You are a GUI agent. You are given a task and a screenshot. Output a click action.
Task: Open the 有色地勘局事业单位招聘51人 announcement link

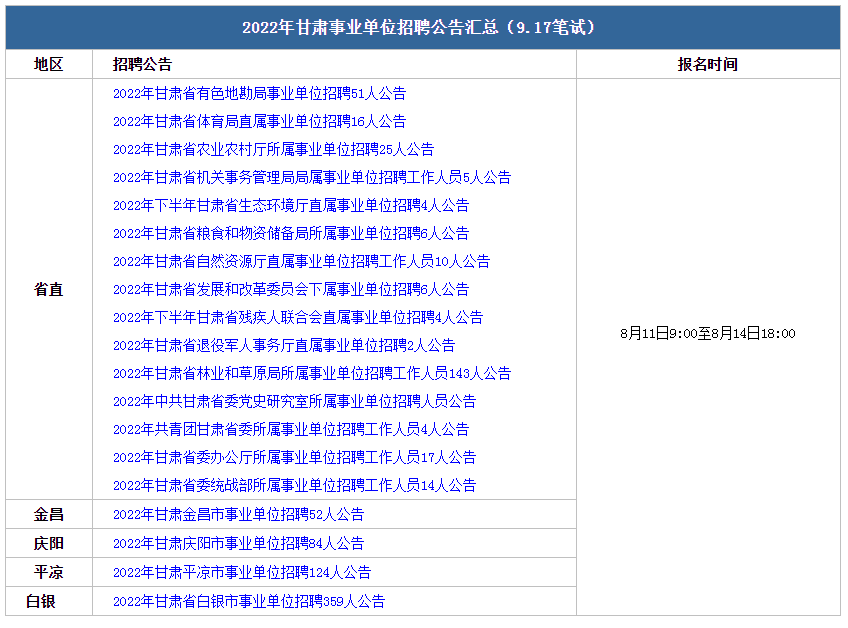click(x=260, y=94)
